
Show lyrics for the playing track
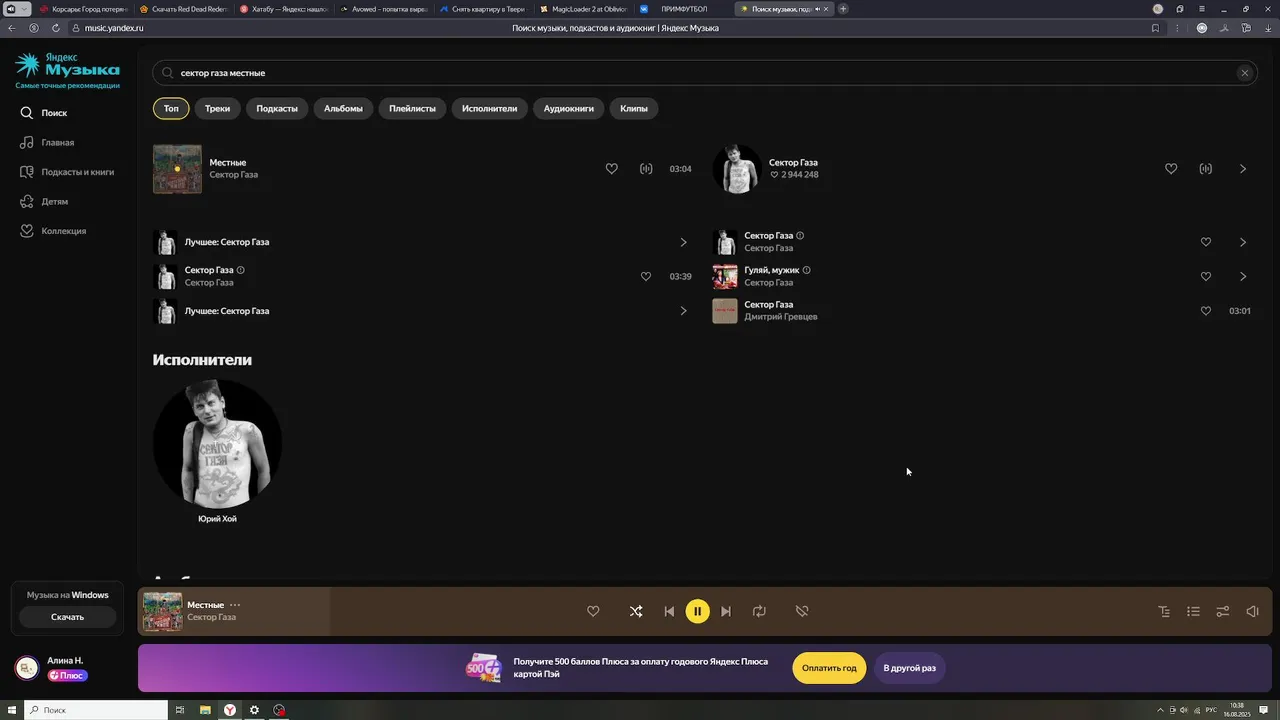coord(1164,611)
